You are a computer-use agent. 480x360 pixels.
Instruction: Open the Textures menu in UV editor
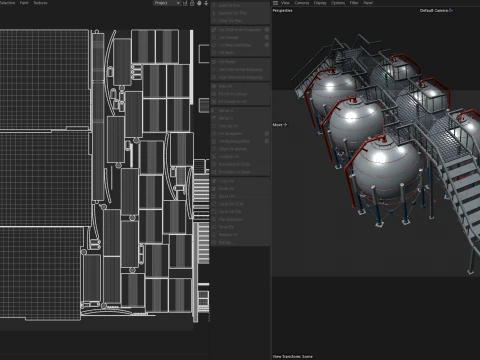(40, 3)
